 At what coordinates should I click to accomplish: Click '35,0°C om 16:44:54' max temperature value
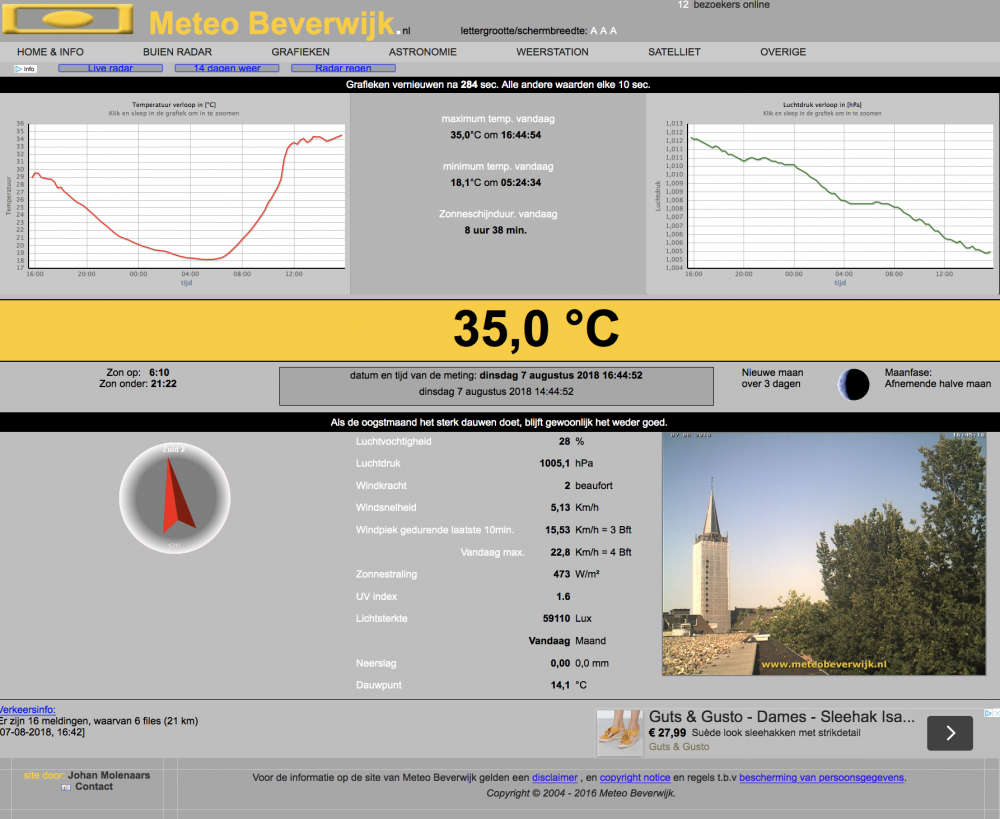[x=496, y=135]
